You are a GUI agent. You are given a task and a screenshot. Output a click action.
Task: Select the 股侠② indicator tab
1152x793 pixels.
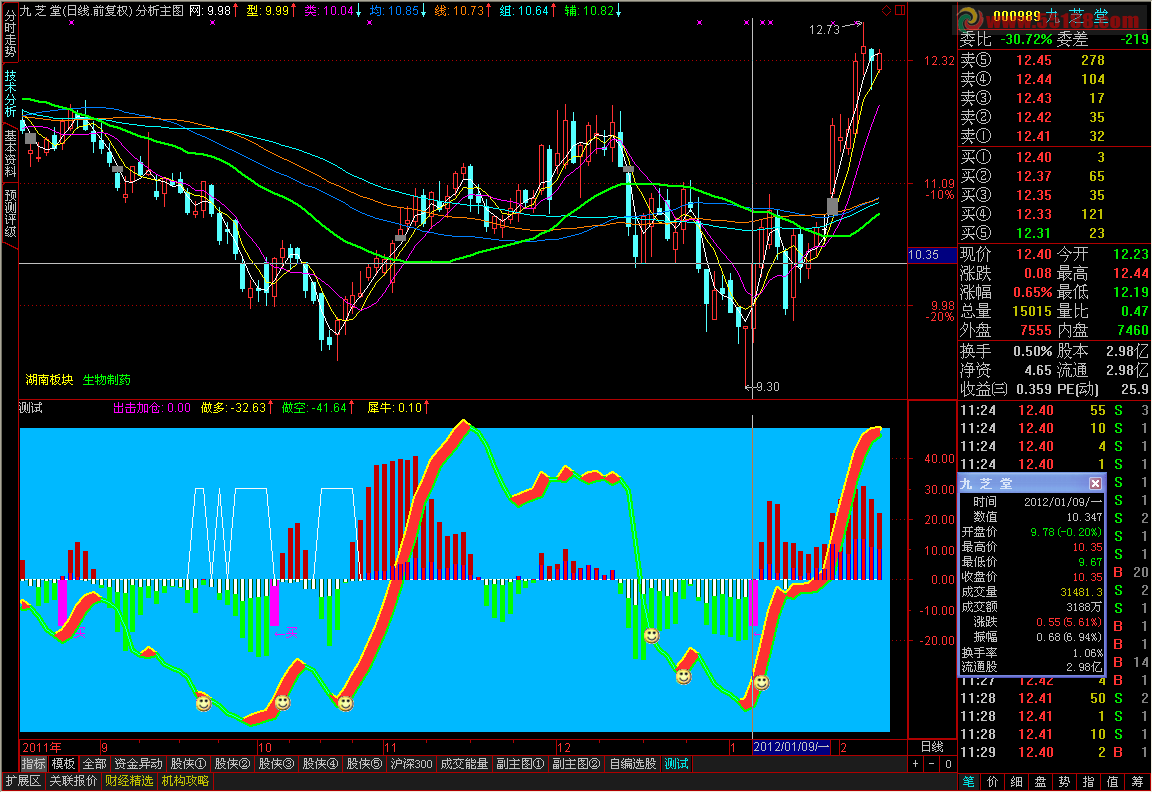point(232,764)
